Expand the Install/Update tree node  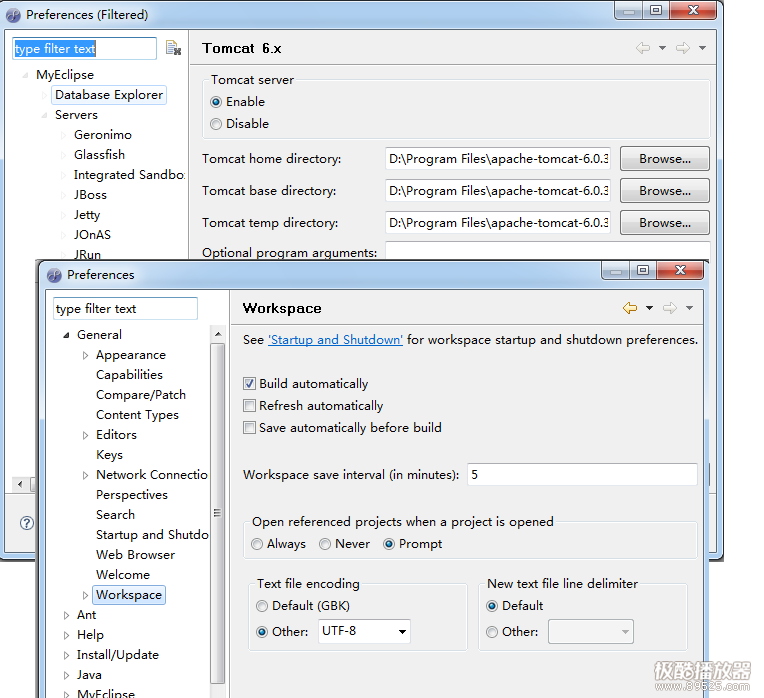pyautogui.click(x=66, y=656)
